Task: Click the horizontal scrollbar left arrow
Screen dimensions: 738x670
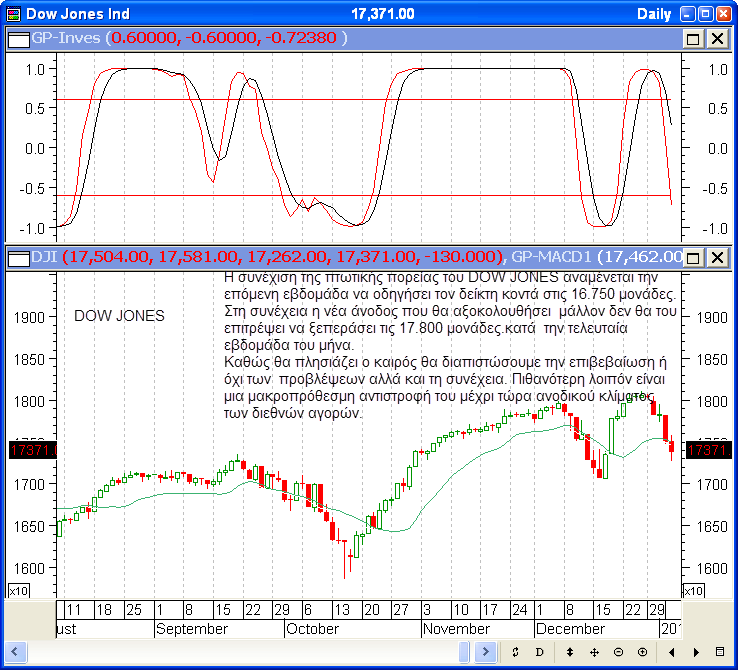Action: 15,652
